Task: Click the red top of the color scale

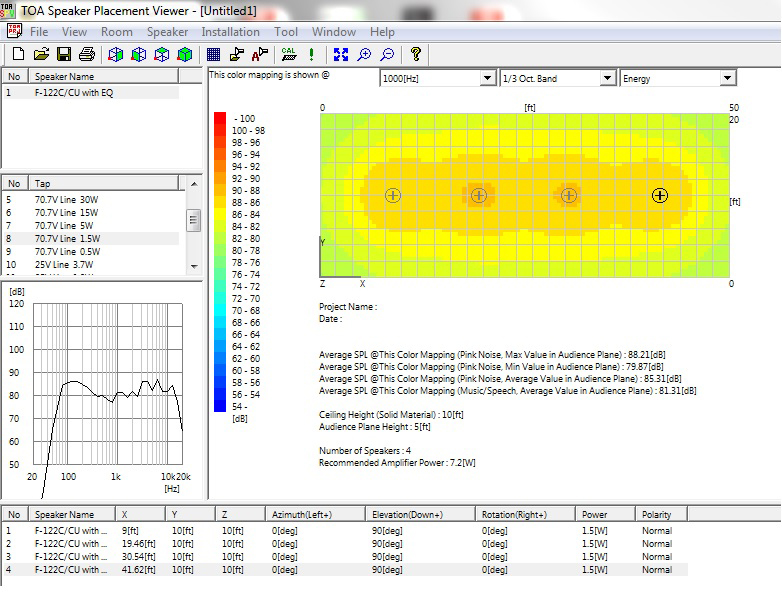Action: tap(220, 118)
